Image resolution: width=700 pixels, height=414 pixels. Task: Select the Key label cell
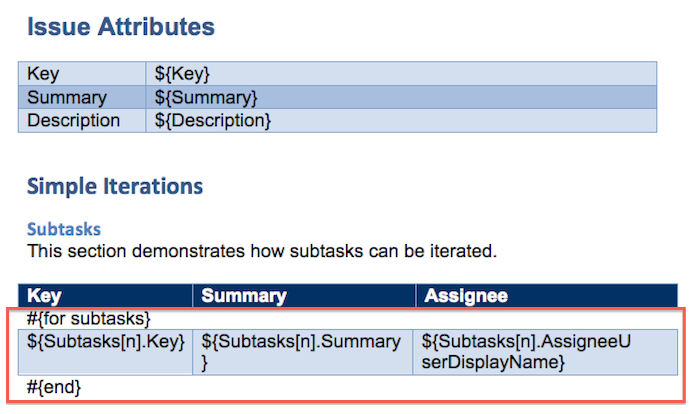click(x=82, y=74)
